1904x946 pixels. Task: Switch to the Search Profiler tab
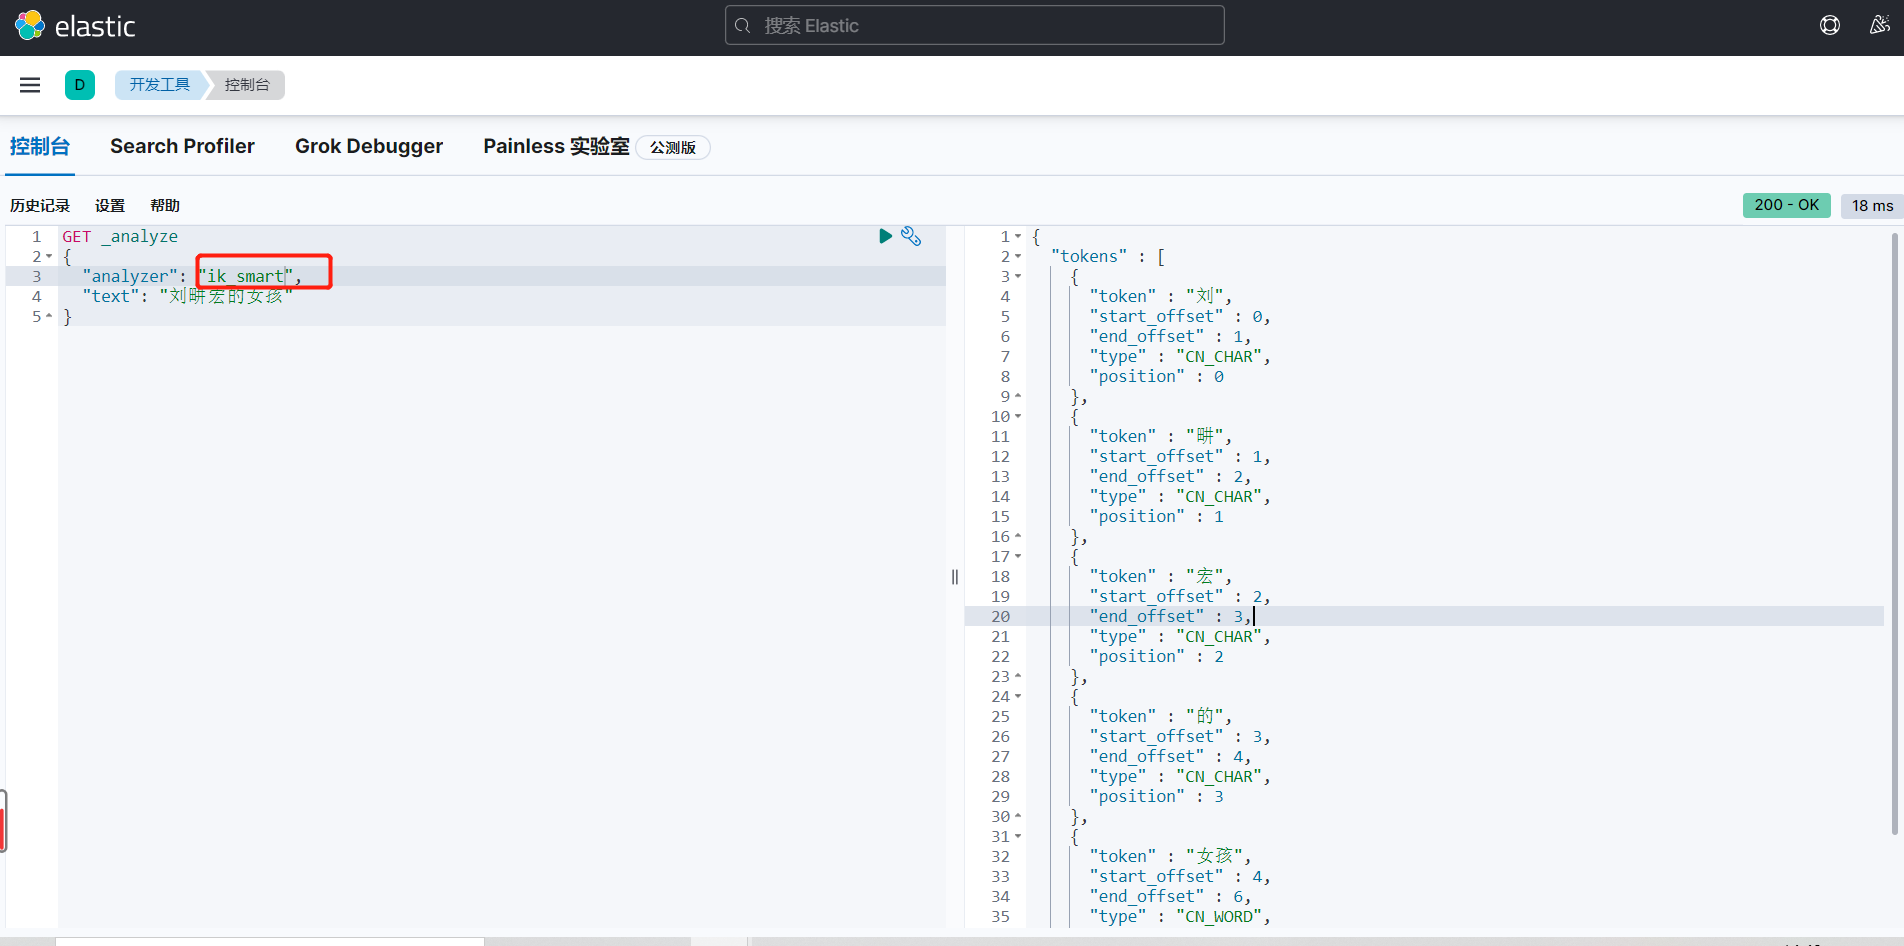(x=182, y=147)
